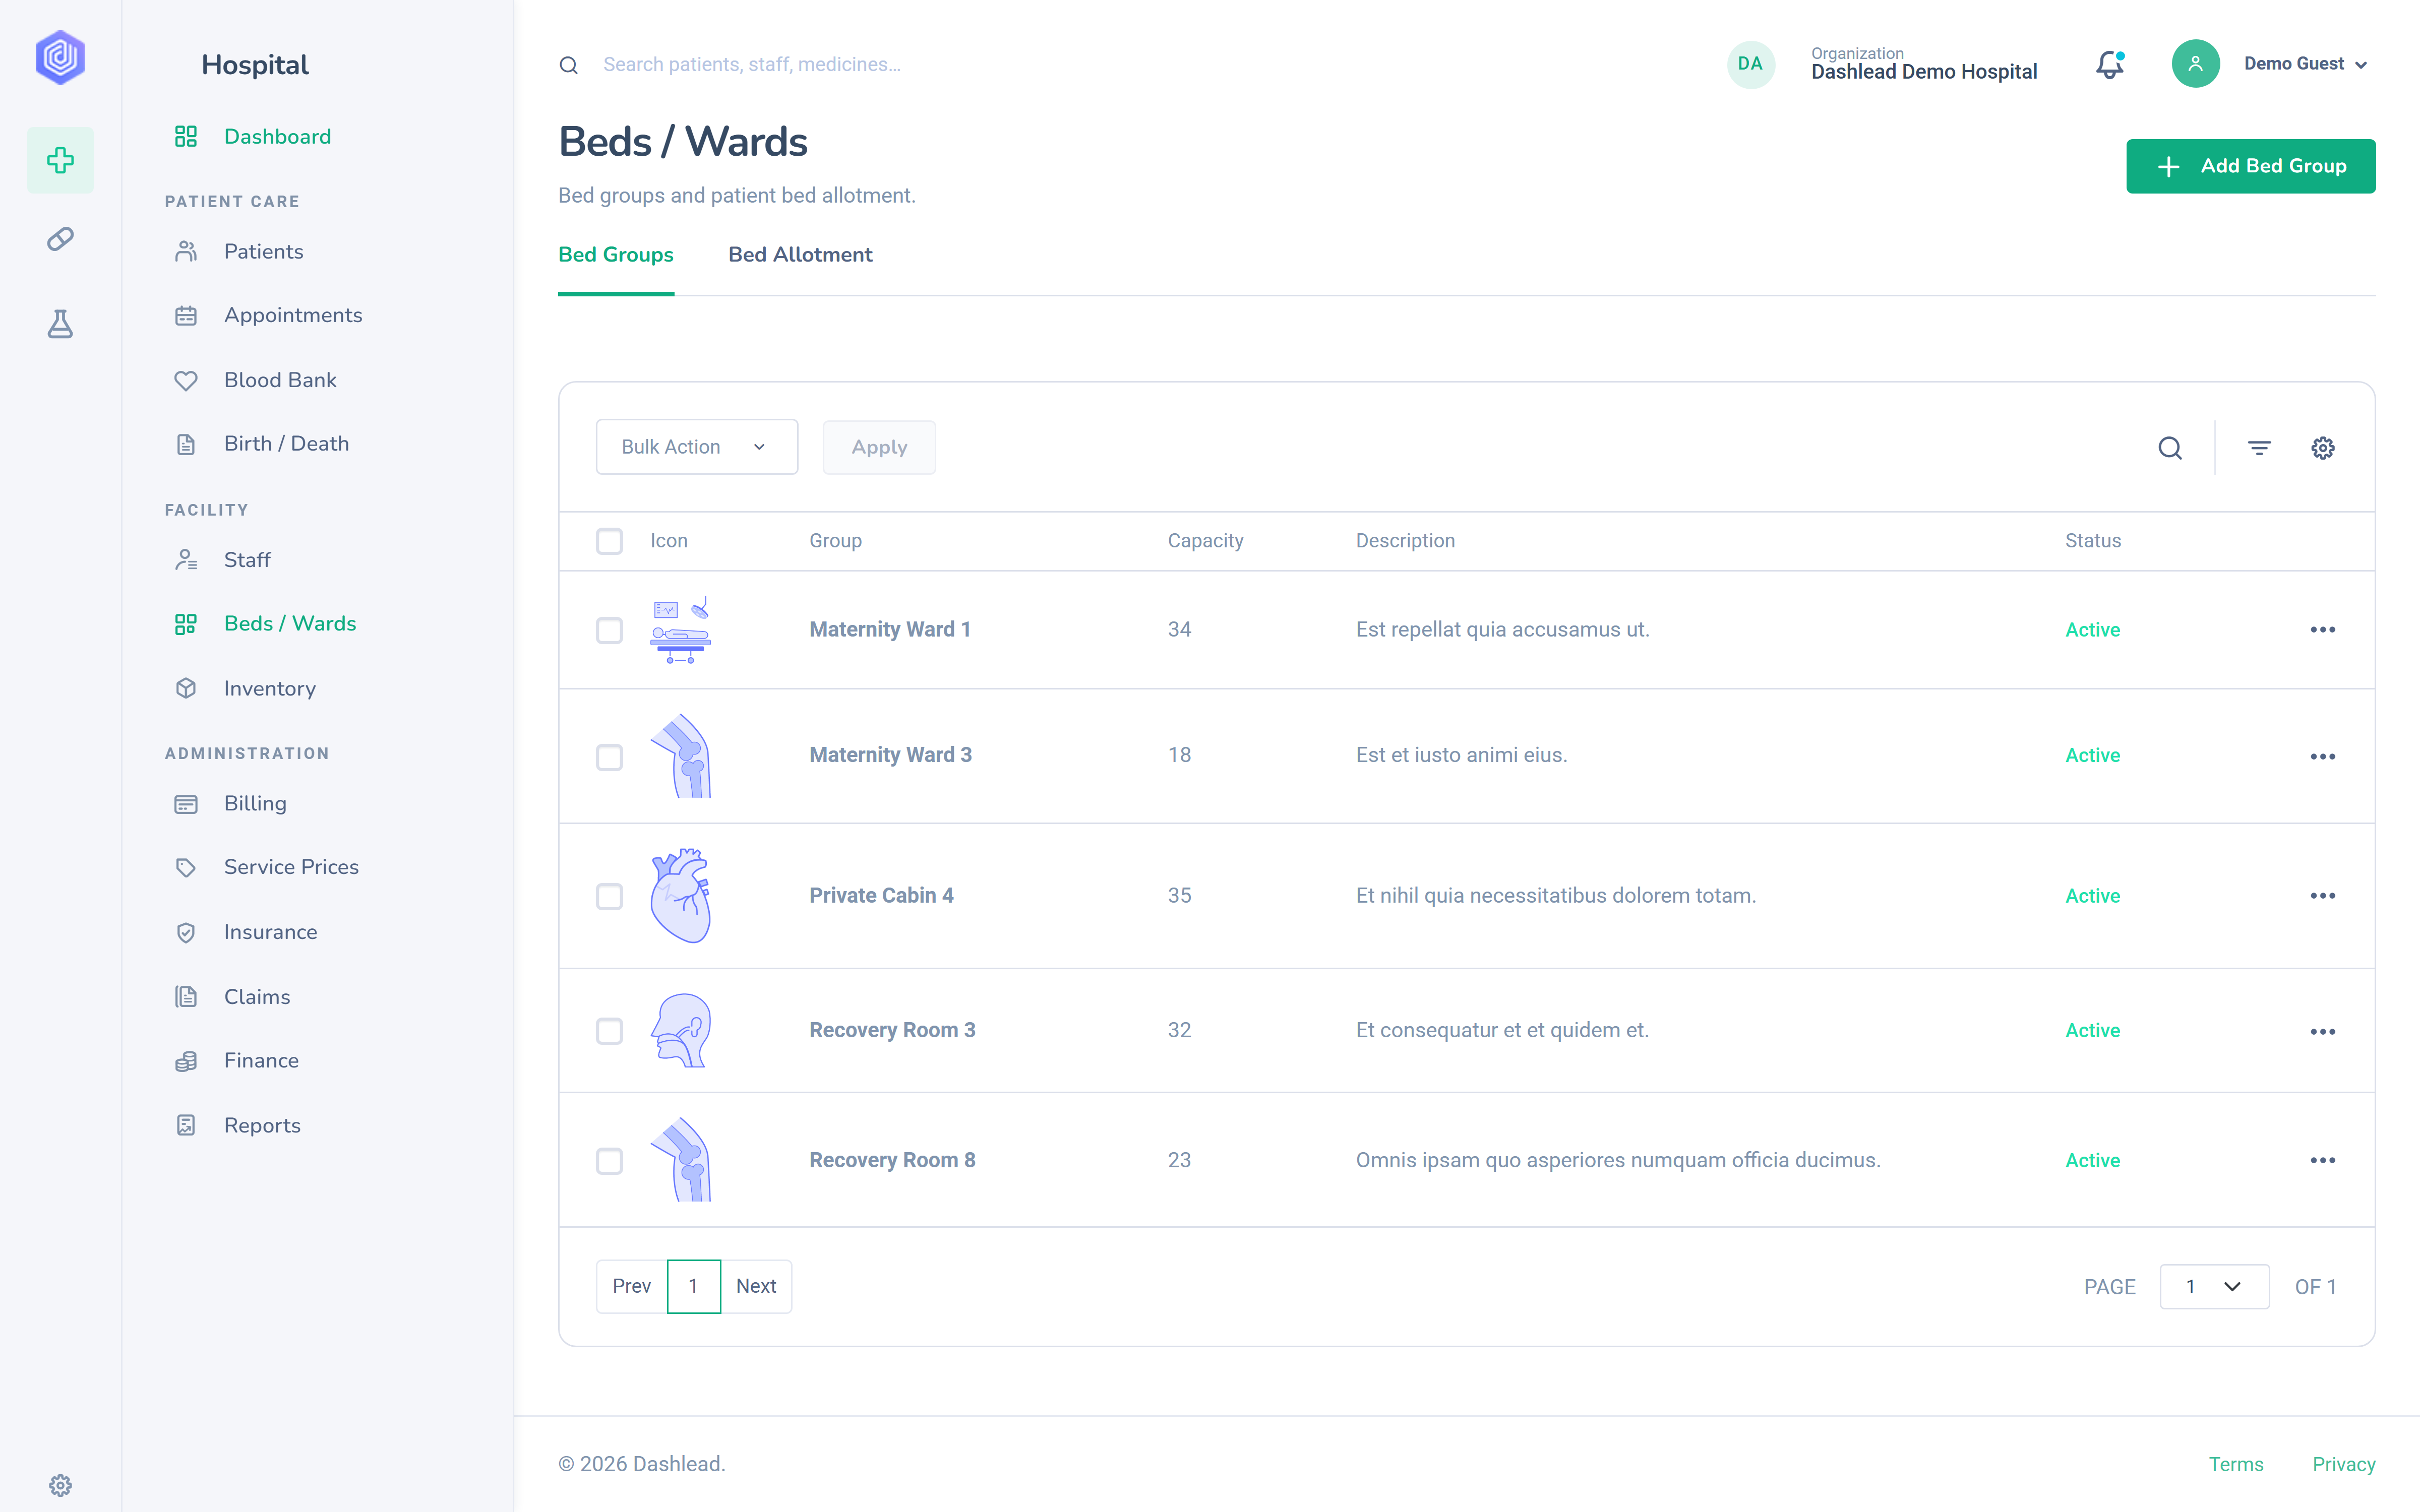
Task: Click the green Demo Guest user avatar
Action: (2195, 64)
